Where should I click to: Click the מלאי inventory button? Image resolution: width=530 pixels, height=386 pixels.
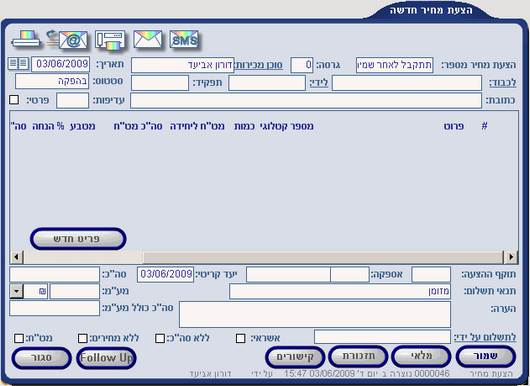coord(421,356)
